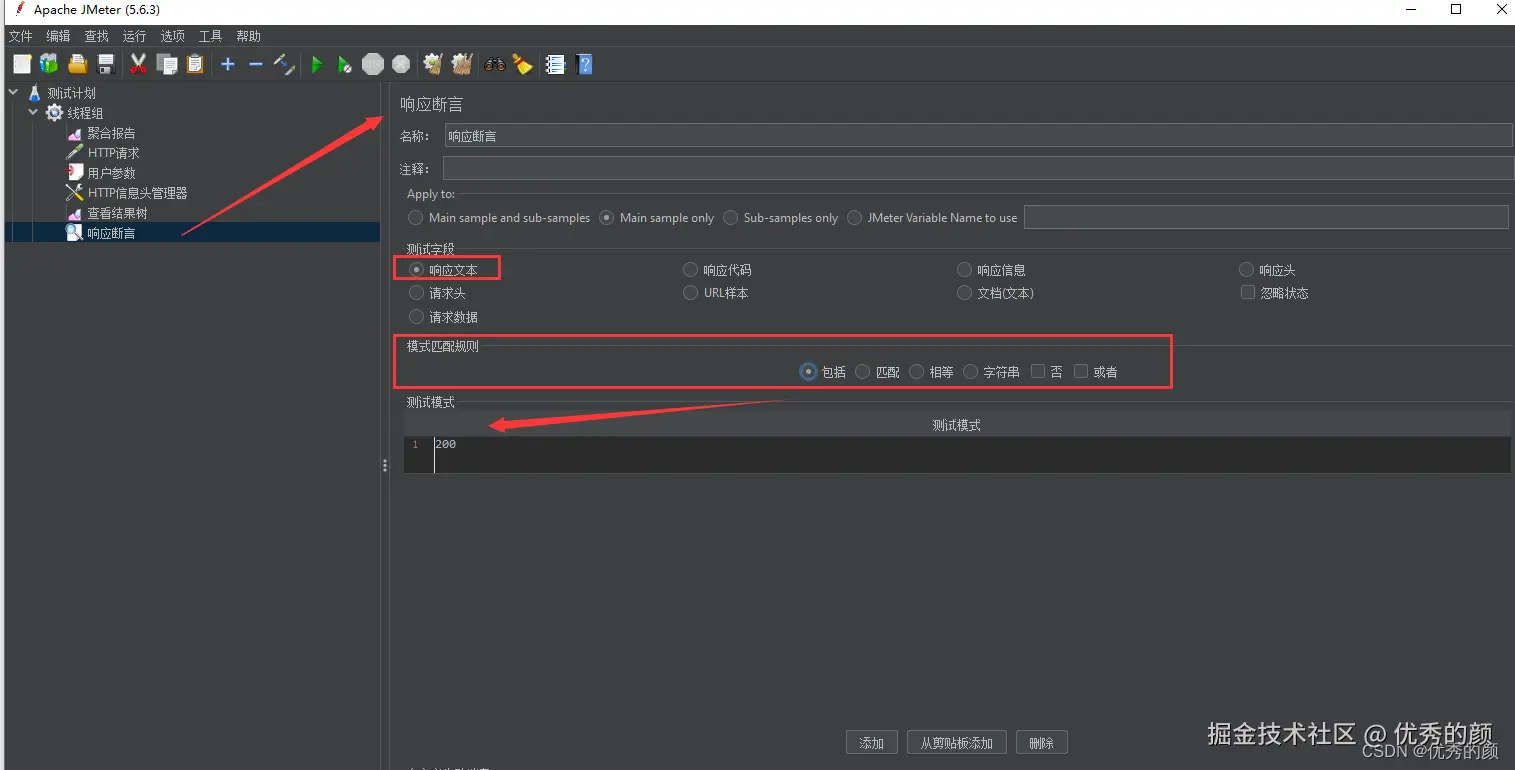This screenshot has width=1515, height=770.
Task: Start test with no pauses icon
Action: click(x=345, y=64)
